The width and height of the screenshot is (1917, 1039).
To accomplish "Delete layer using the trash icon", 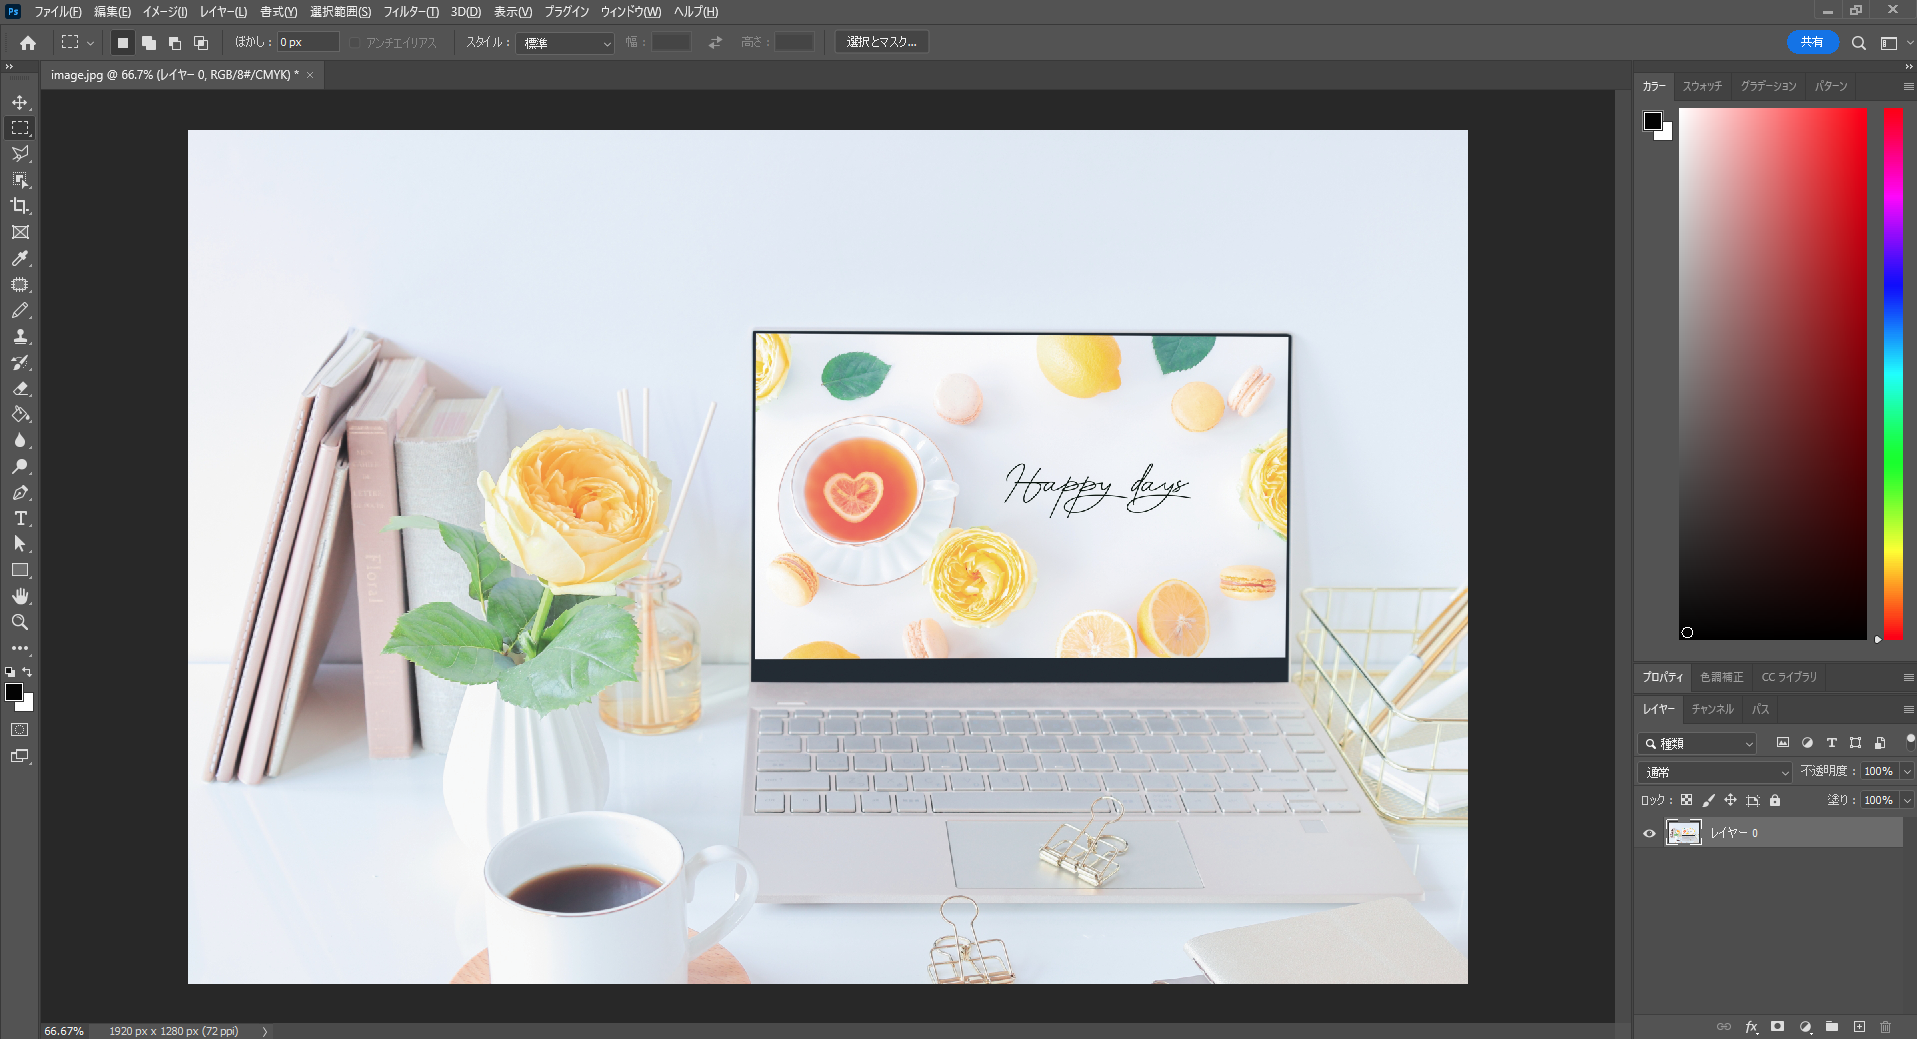I will tap(1885, 1027).
